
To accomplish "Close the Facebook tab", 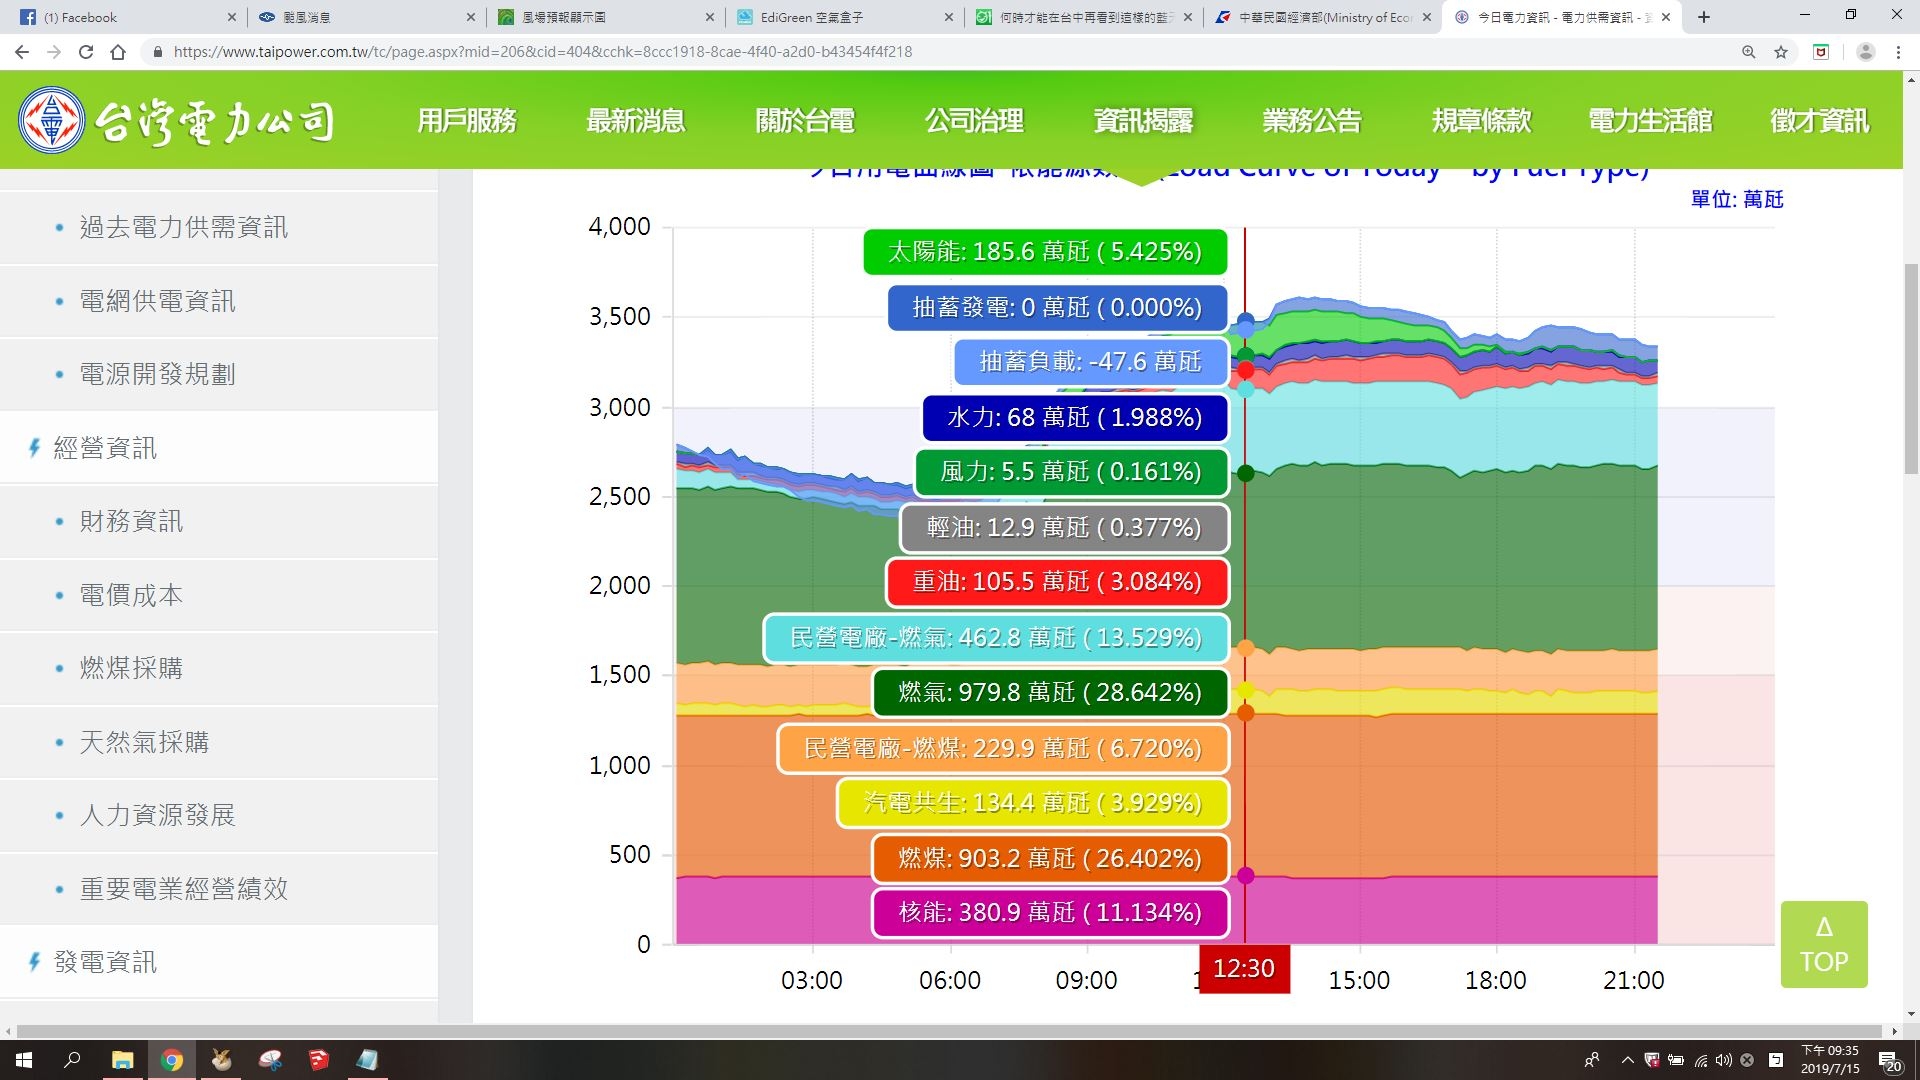I will 232,17.
